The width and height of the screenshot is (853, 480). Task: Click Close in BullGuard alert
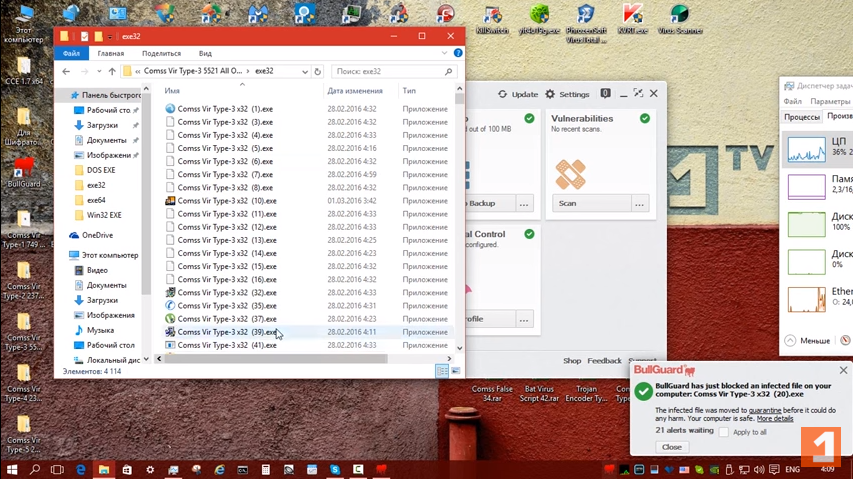click(672, 447)
